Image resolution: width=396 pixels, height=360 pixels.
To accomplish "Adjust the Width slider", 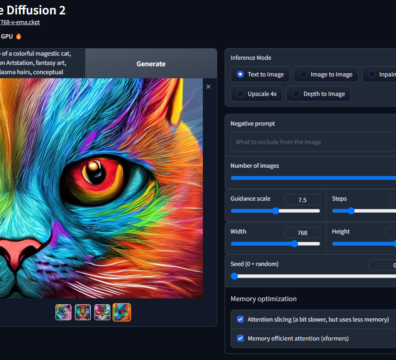I will point(275,244).
